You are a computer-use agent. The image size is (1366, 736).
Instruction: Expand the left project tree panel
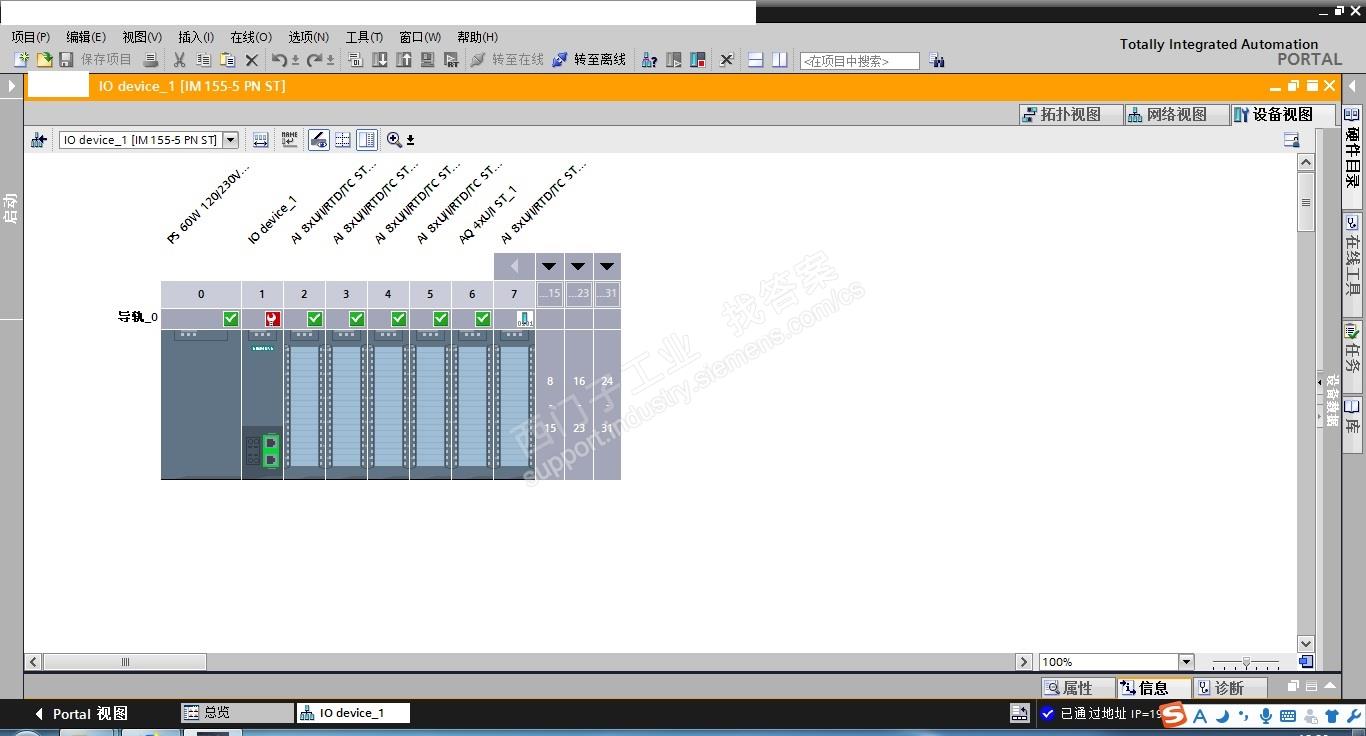[x=12, y=86]
